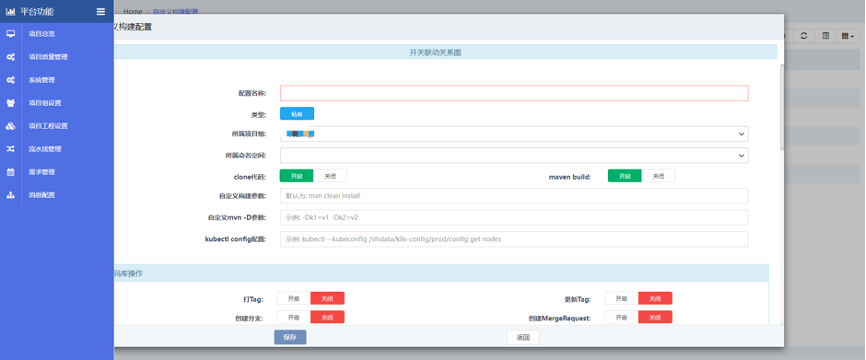
Task: Enable 打Tag by clicking 开启
Action: pyautogui.click(x=294, y=299)
